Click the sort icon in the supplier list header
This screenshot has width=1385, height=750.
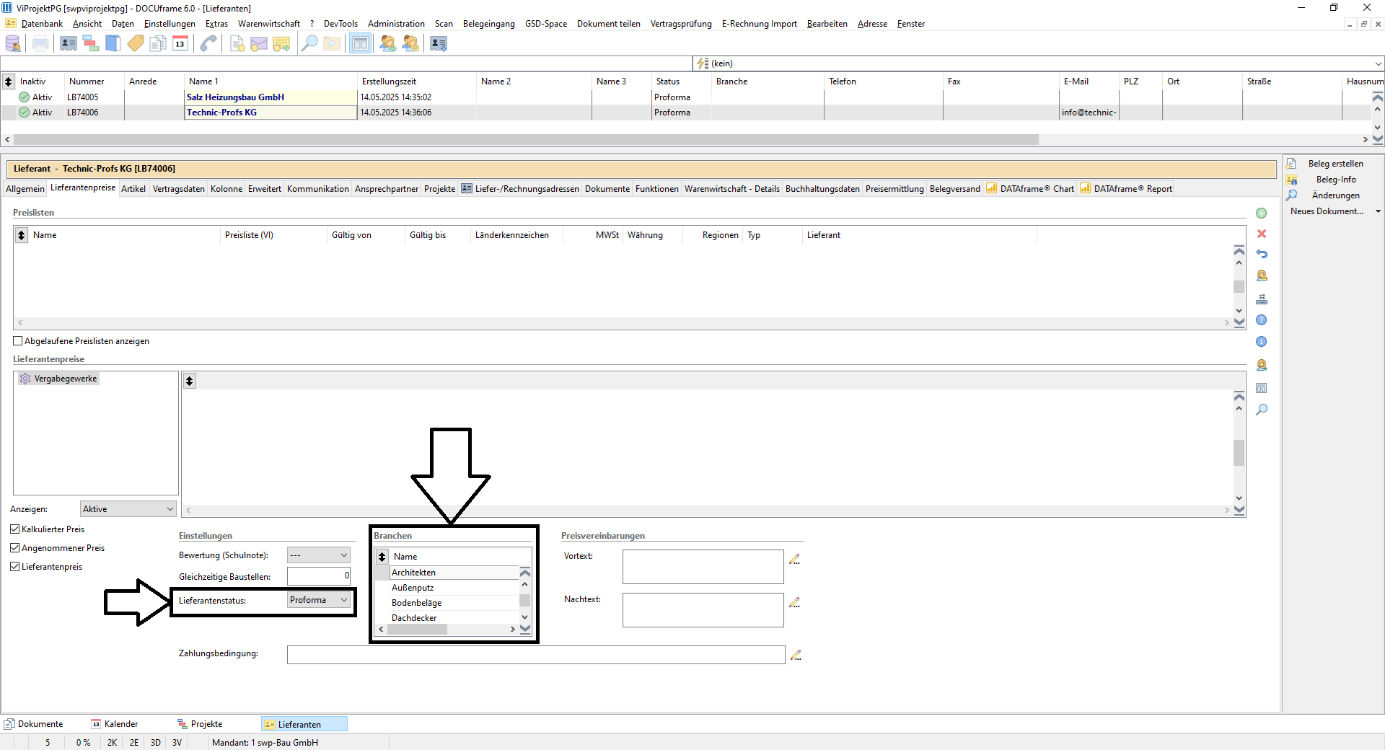[x=9, y=81]
